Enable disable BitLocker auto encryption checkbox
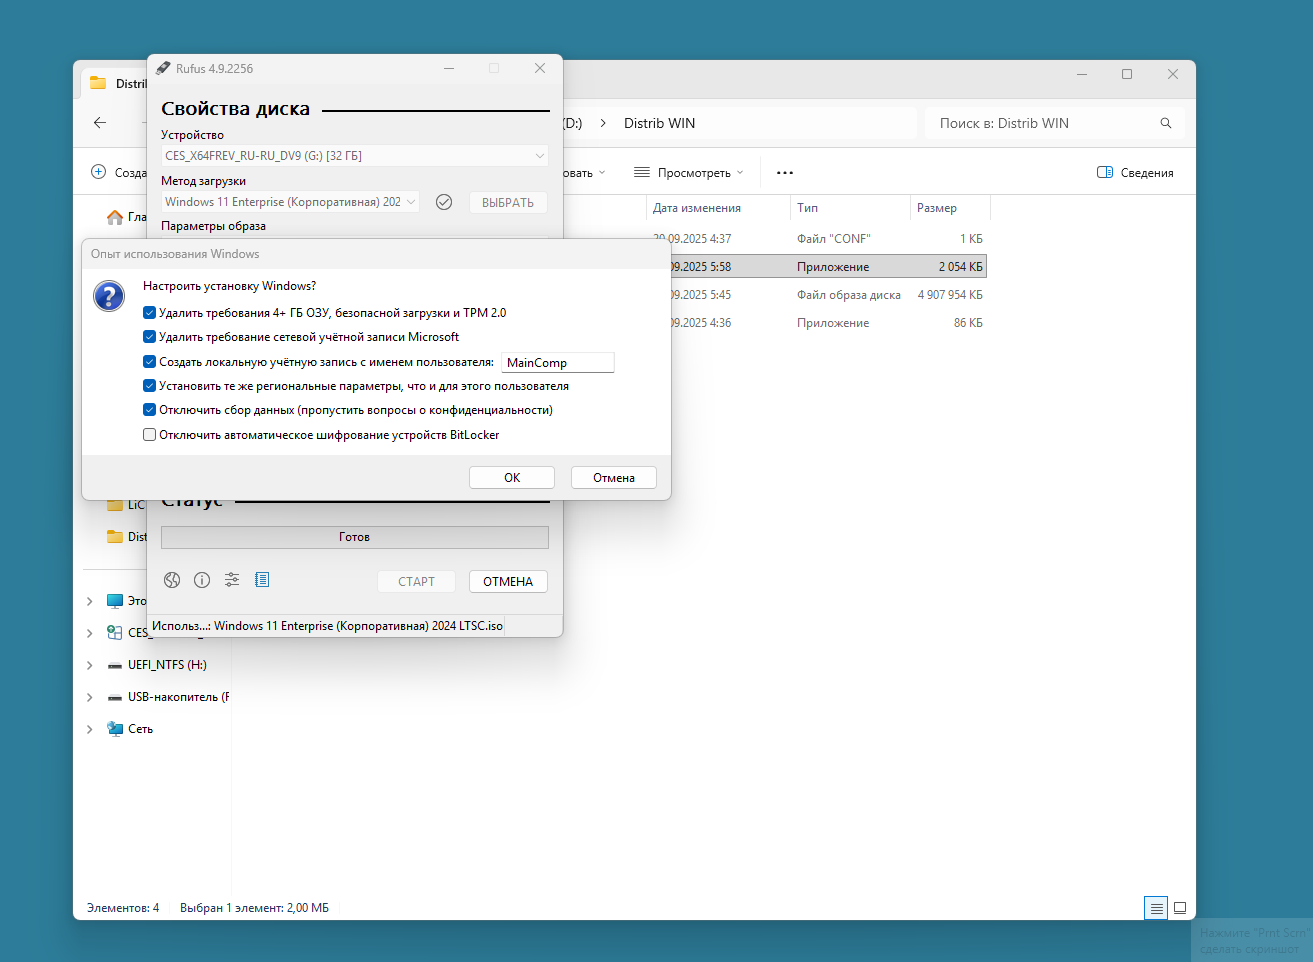 (149, 435)
